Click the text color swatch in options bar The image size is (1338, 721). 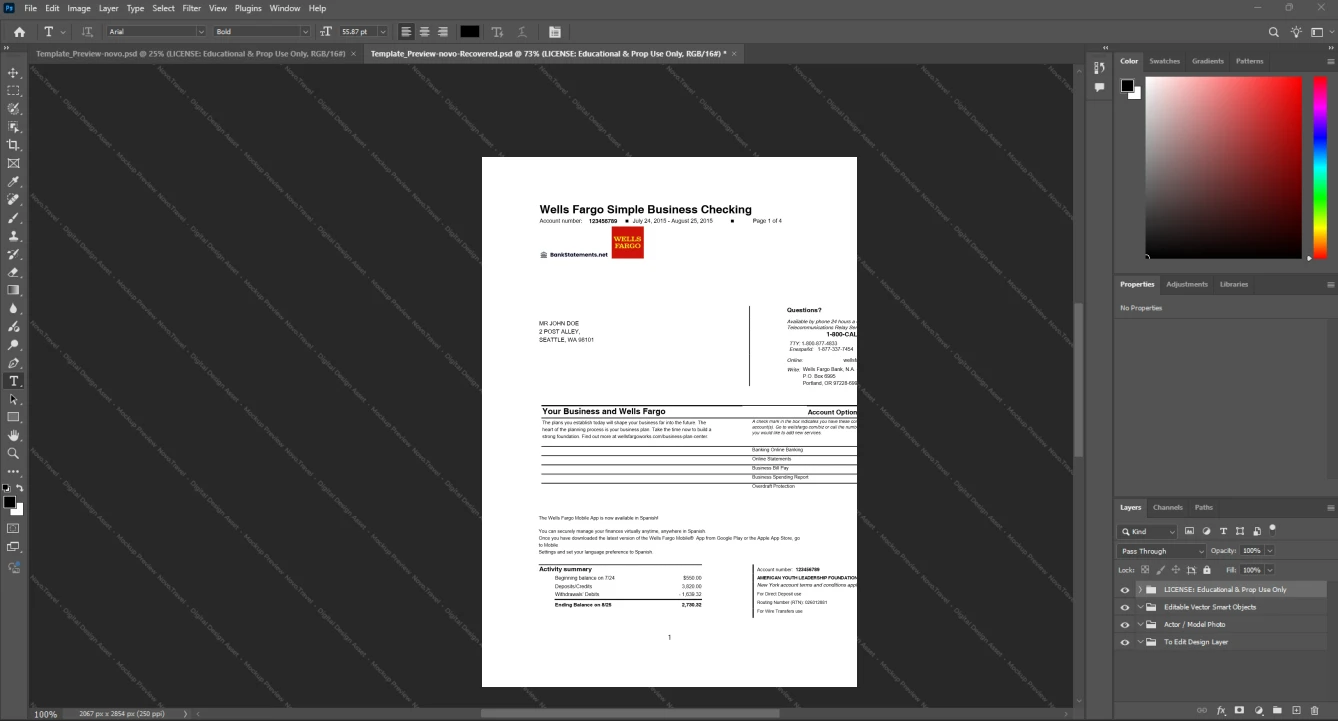[469, 32]
